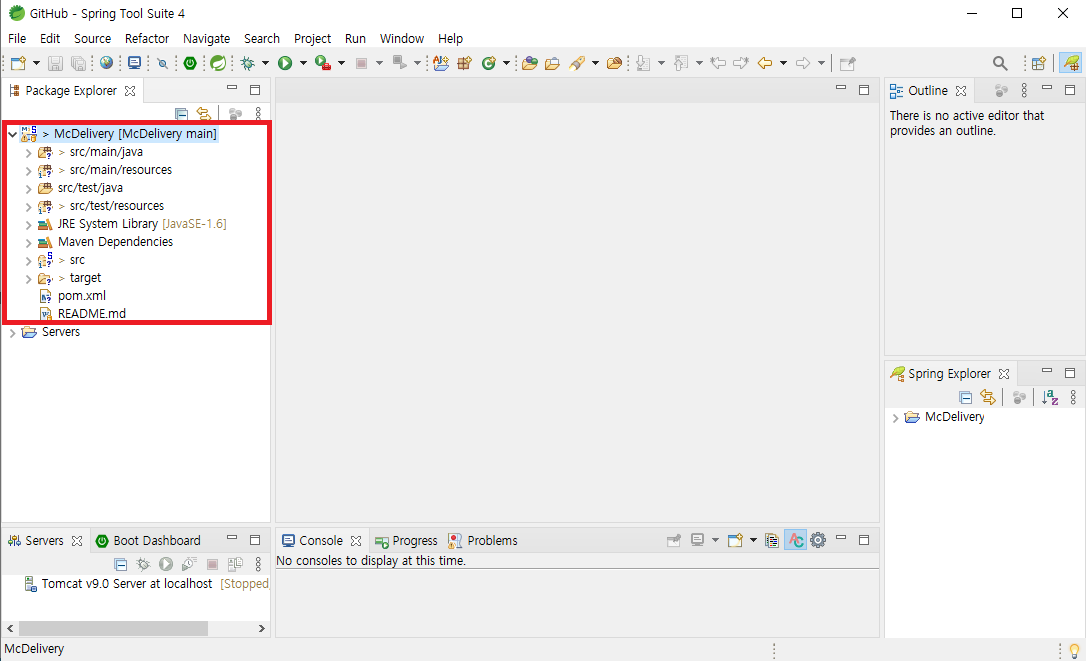
Task: Start the server in Servers view toolbar
Action: [x=166, y=564]
